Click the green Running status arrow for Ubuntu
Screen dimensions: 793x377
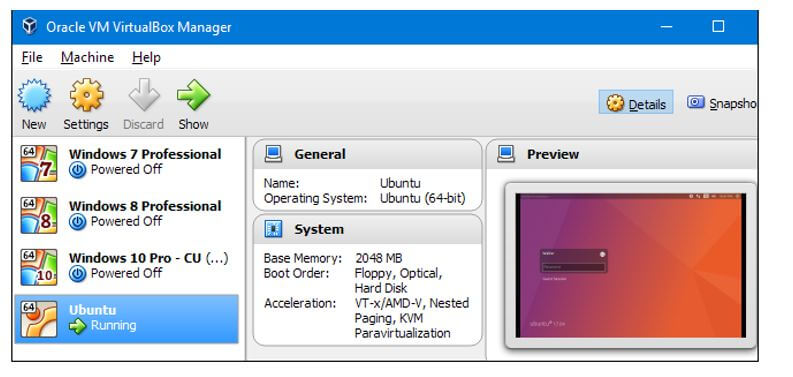78,326
